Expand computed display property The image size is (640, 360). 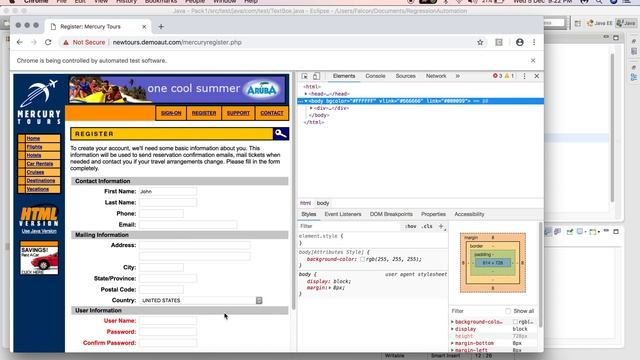click(452, 329)
